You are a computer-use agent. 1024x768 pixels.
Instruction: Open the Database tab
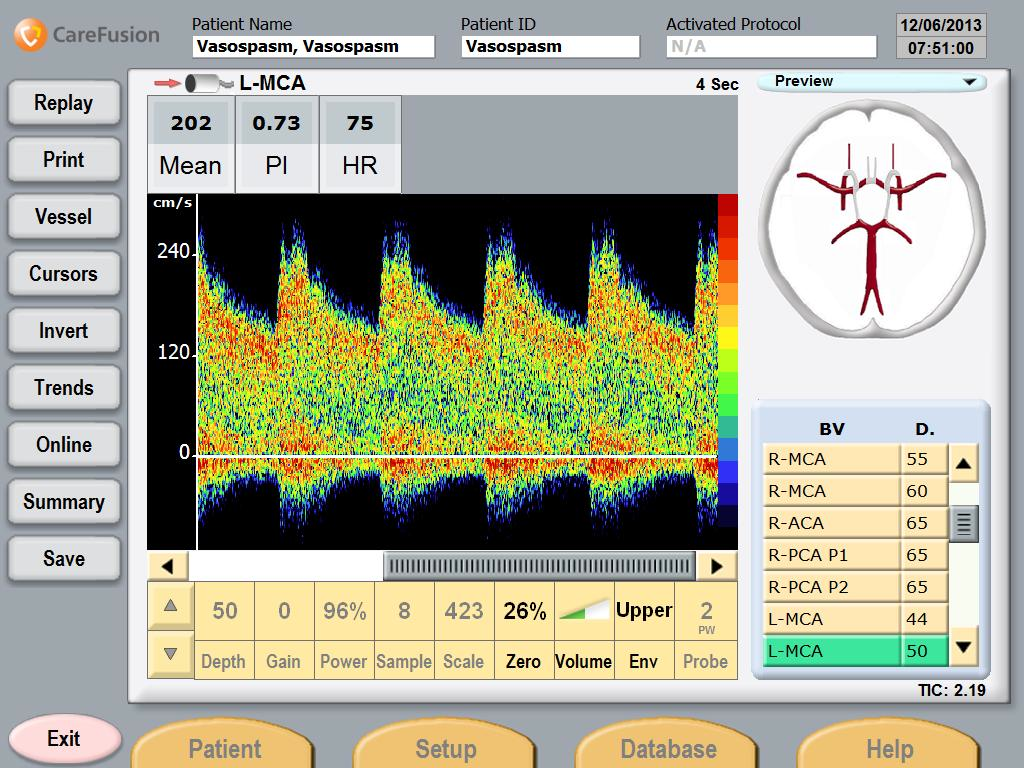pyautogui.click(x=668, y=748)
